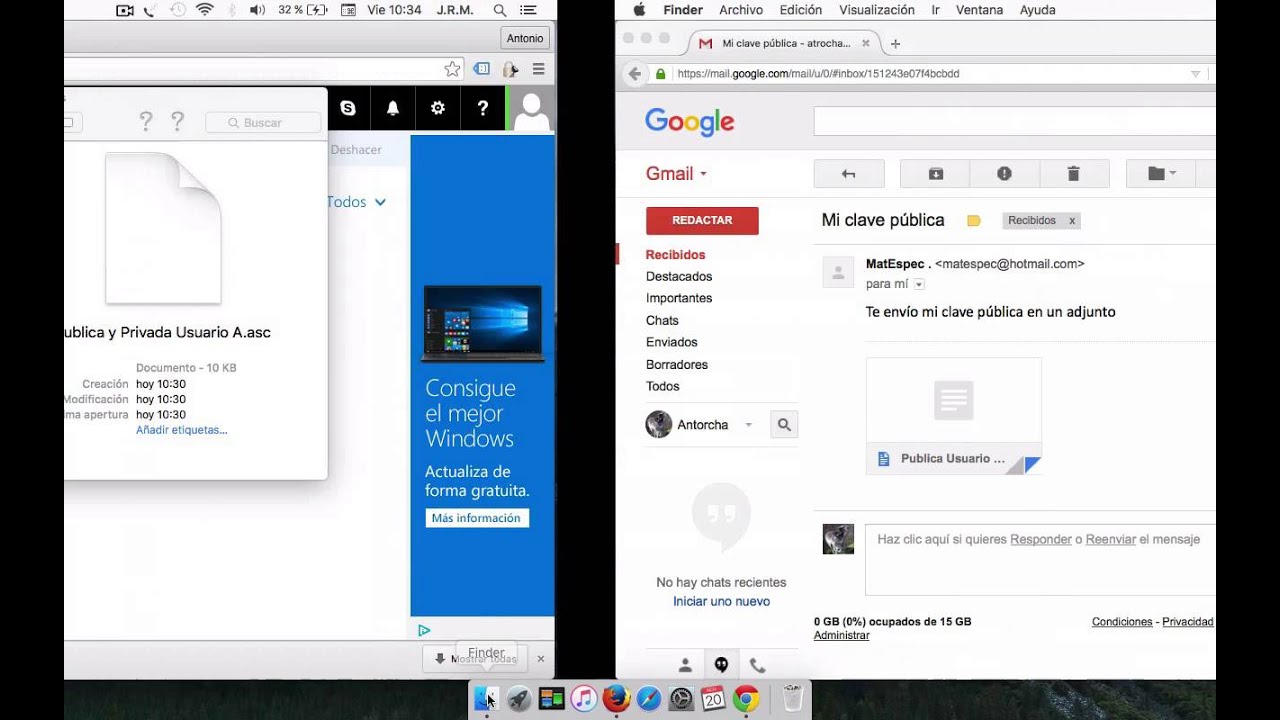This screenshot has height=720, width=1280.
Task: Click the Wi-Fi icon in menu bar
Action: point(205,10)
